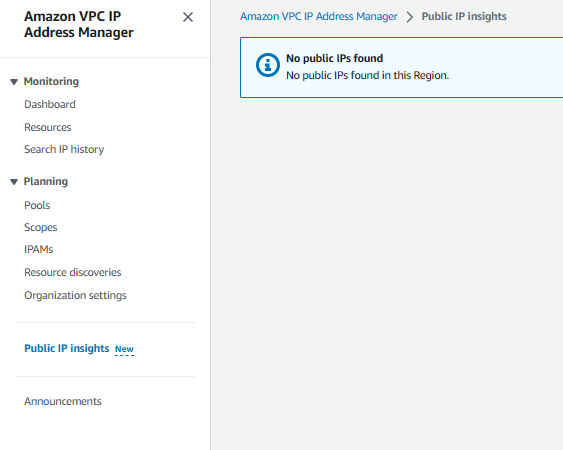Open the Pools page

tap(37, 205)
